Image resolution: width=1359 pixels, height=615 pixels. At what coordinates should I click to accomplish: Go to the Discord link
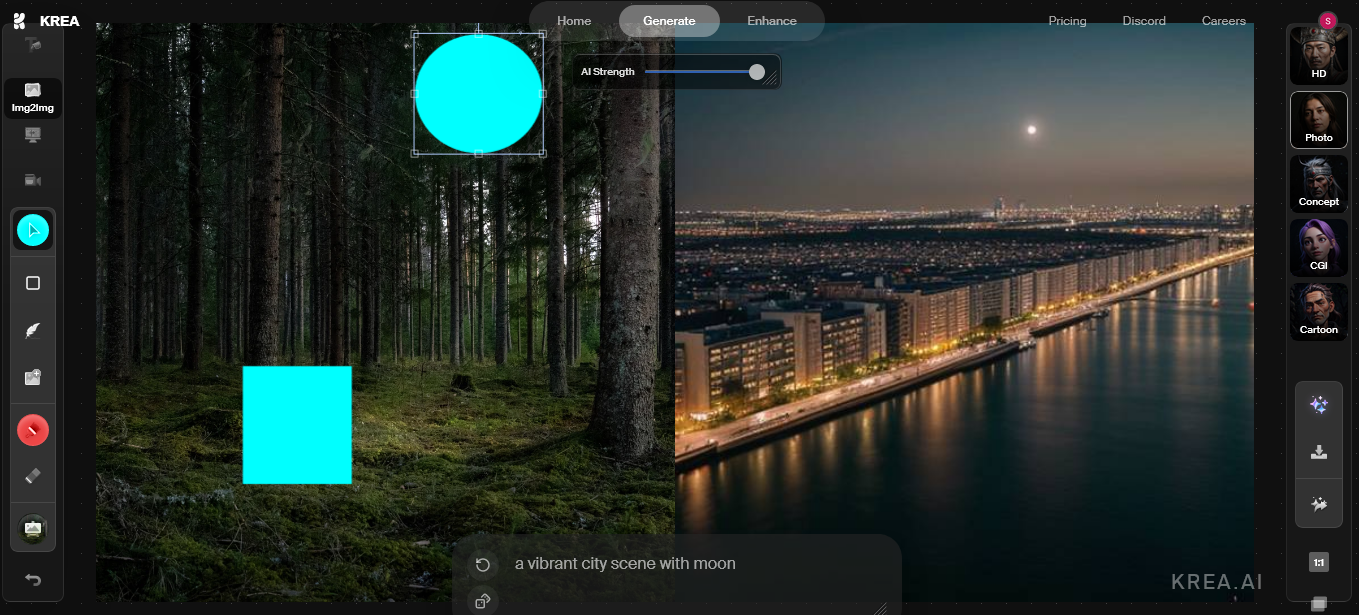pyautogui.click(x=1144, y=21)
